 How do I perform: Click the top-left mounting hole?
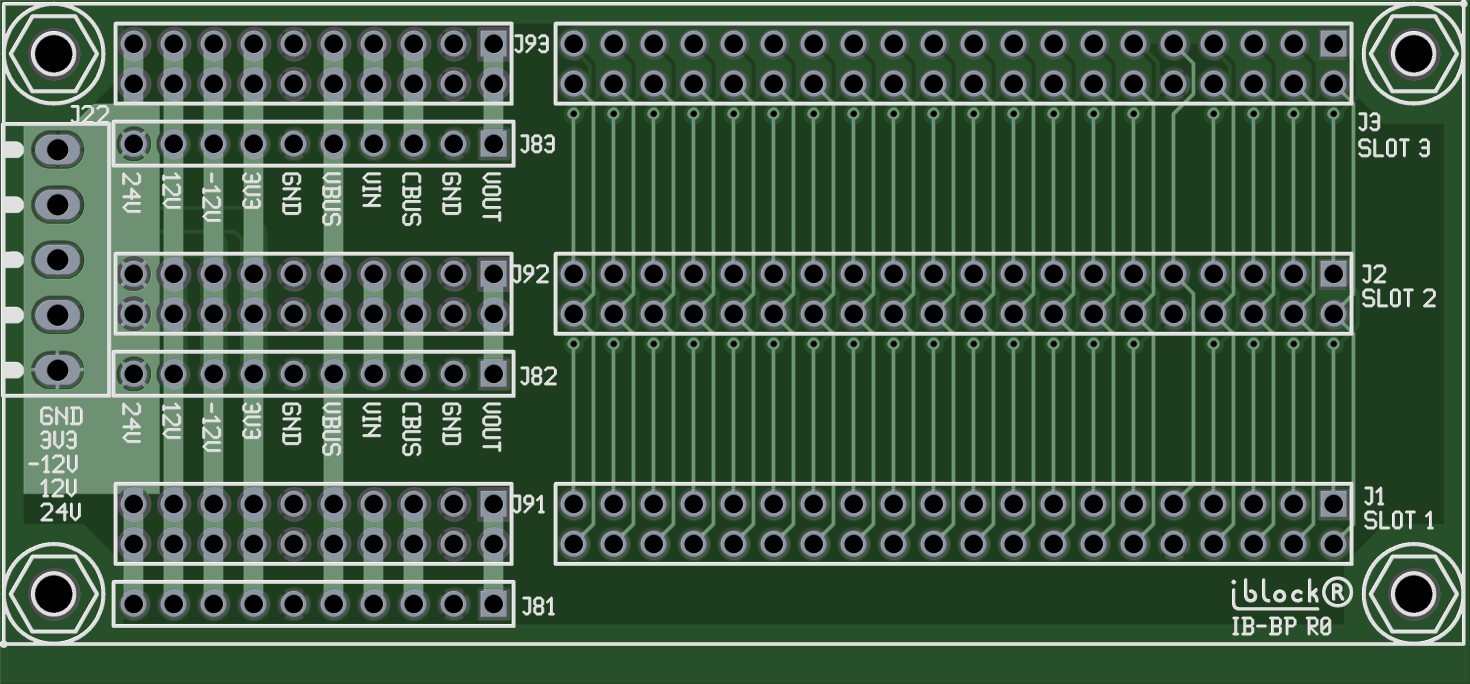pyautogui.click(x=52, y=51)
